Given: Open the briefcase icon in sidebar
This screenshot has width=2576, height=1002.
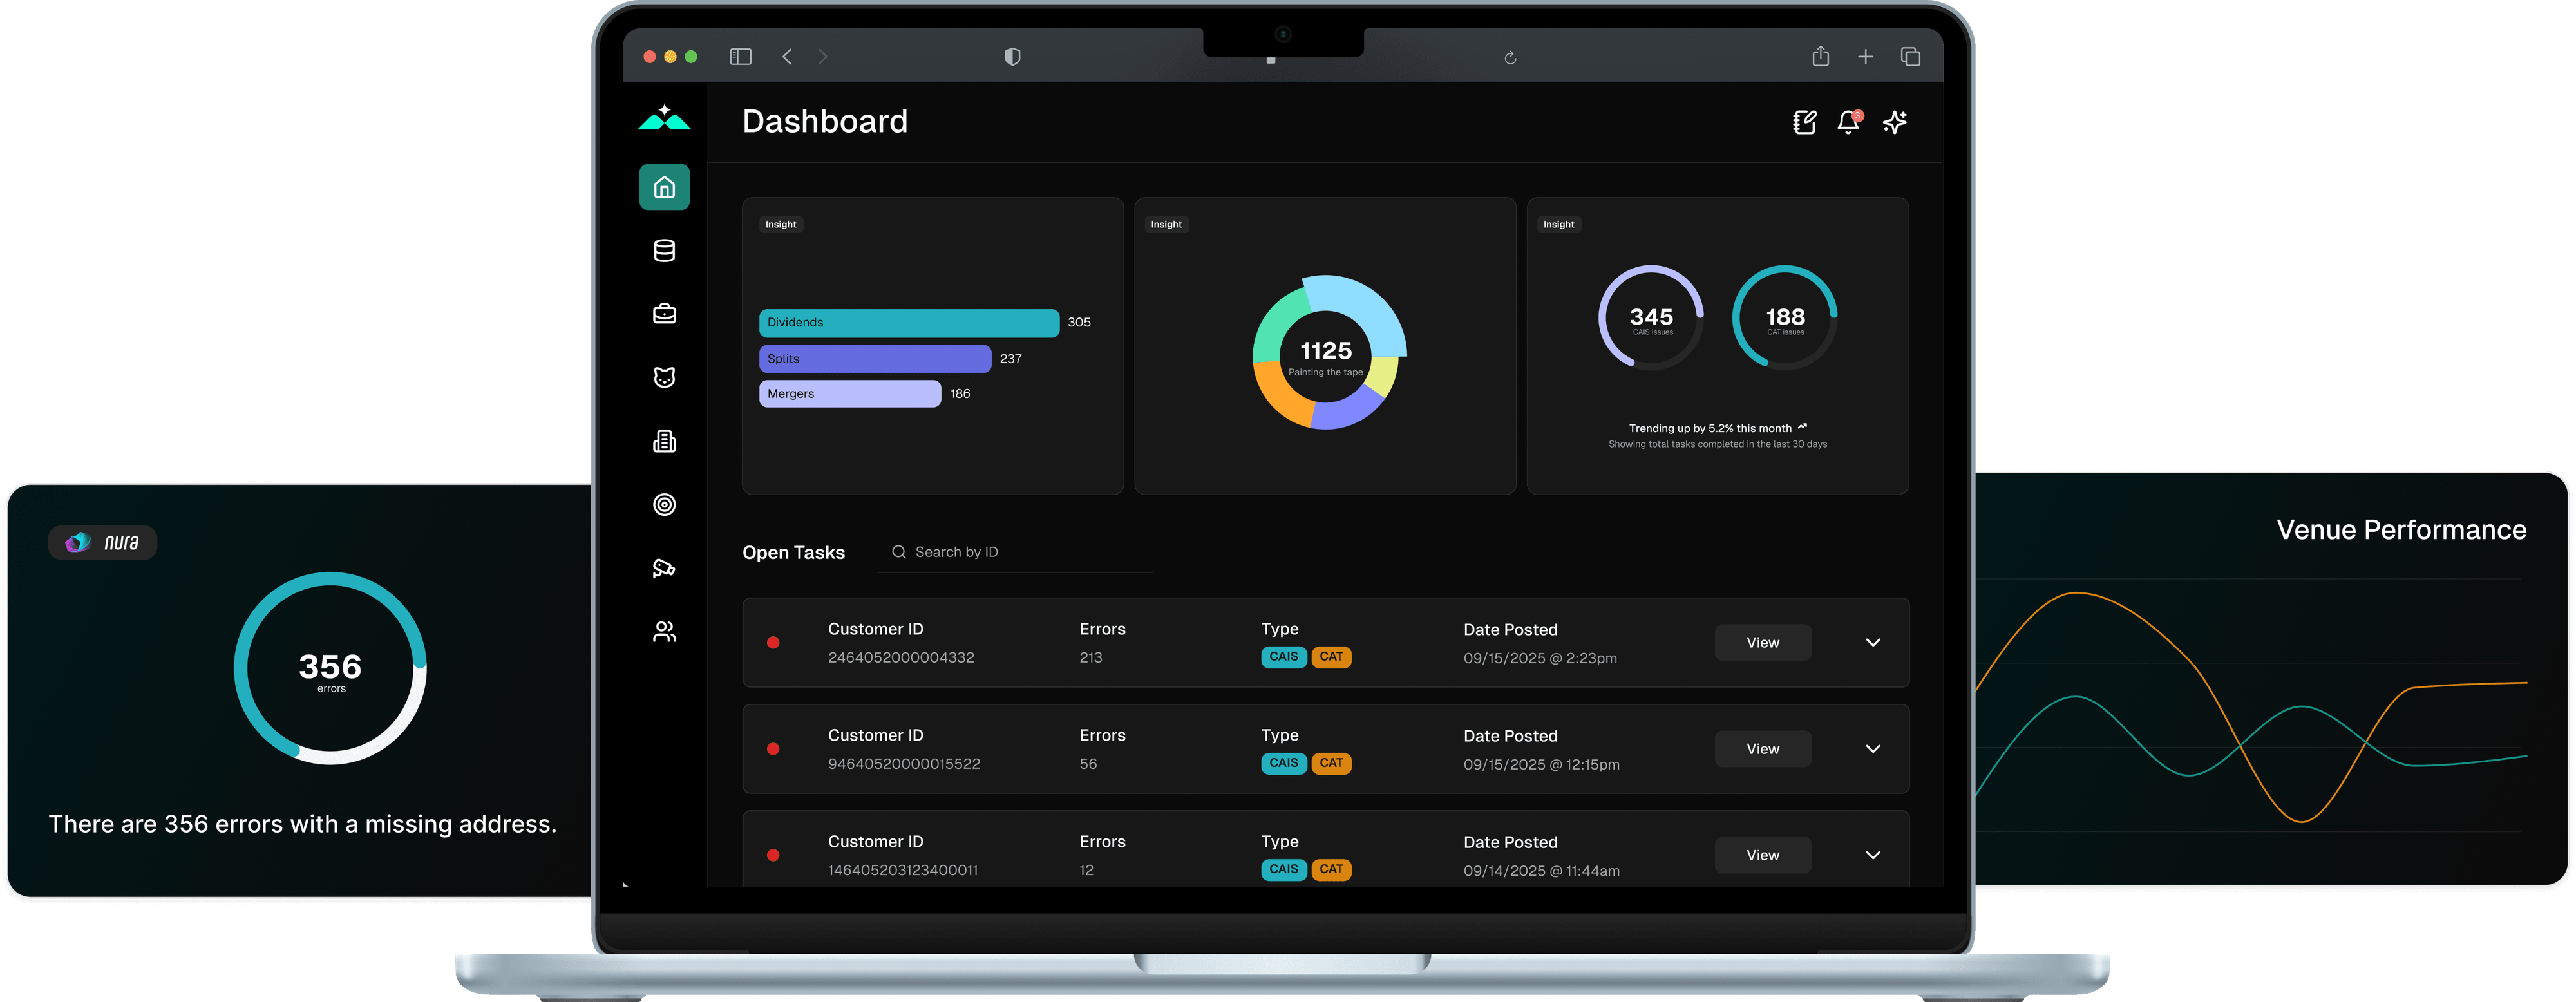Looking at the screenshot, I should 664,314.
